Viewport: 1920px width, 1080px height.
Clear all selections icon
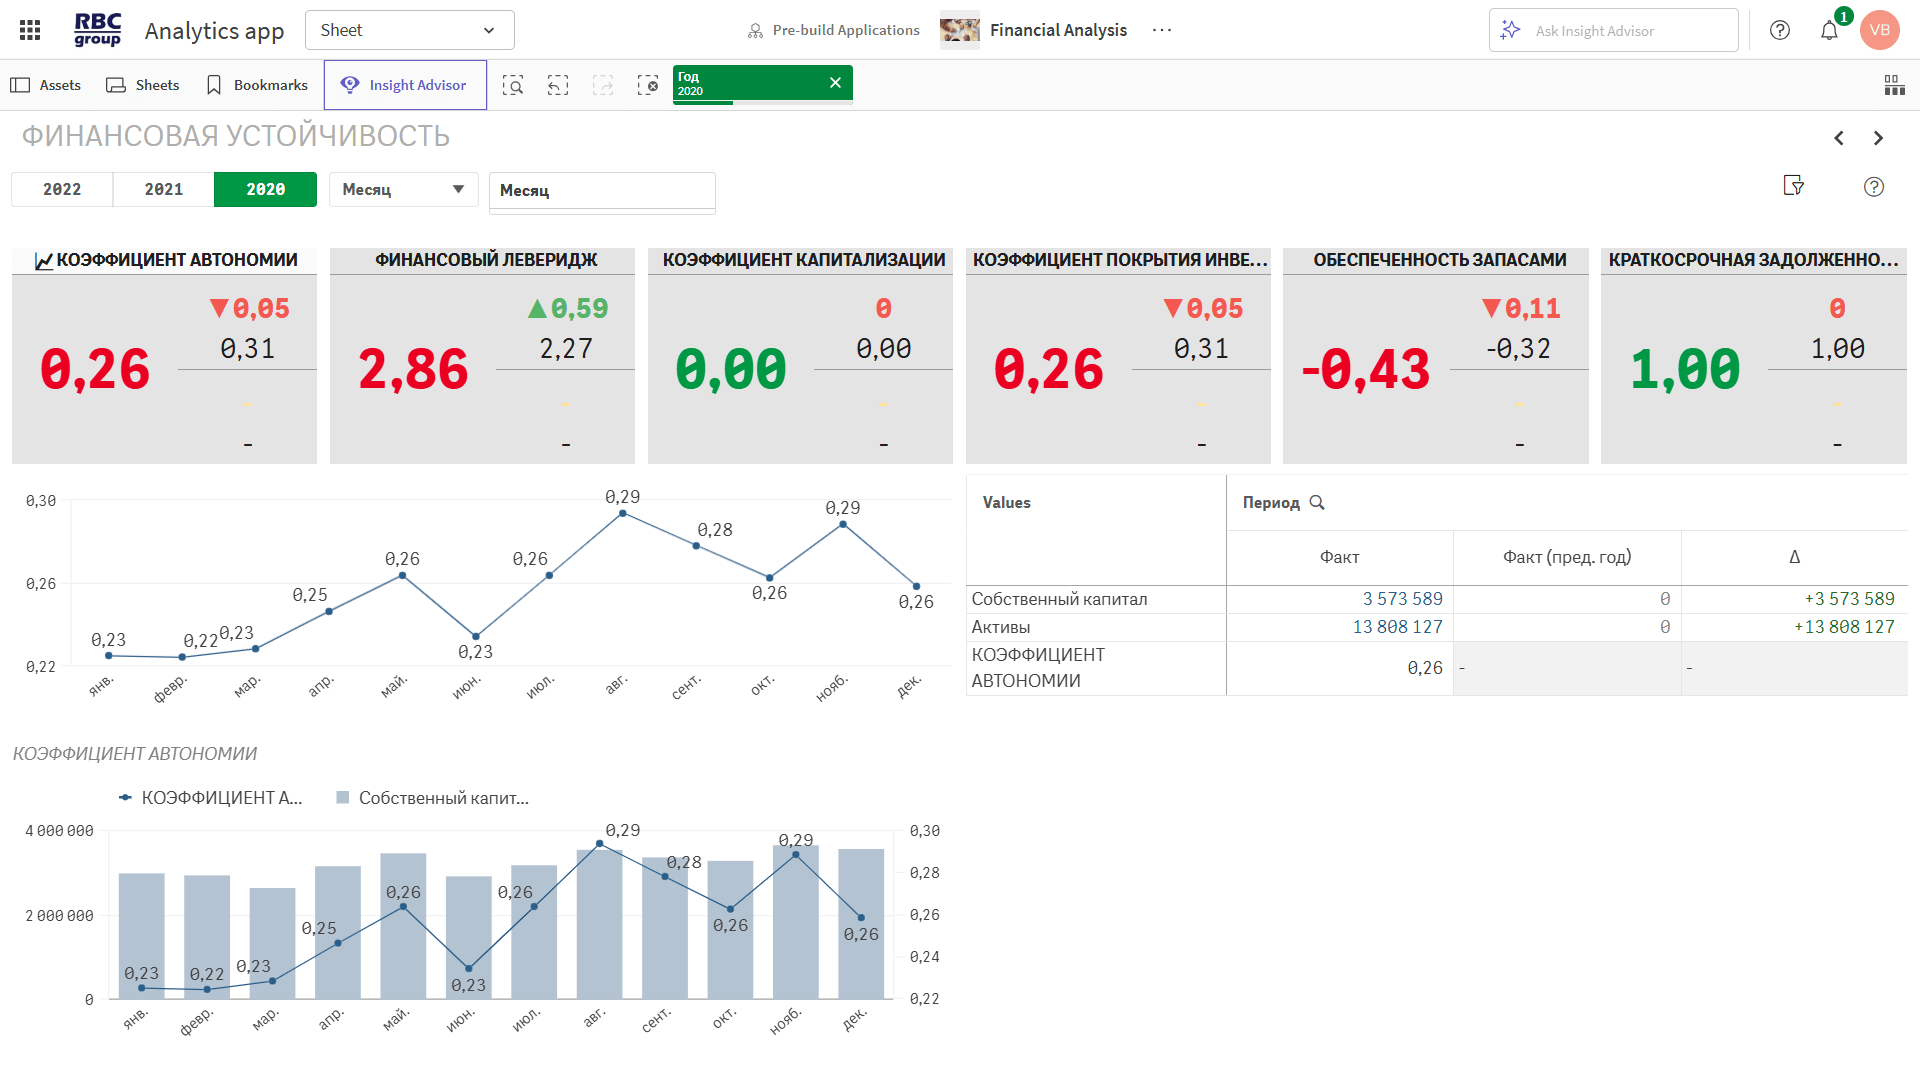click(x=648, y=85)
